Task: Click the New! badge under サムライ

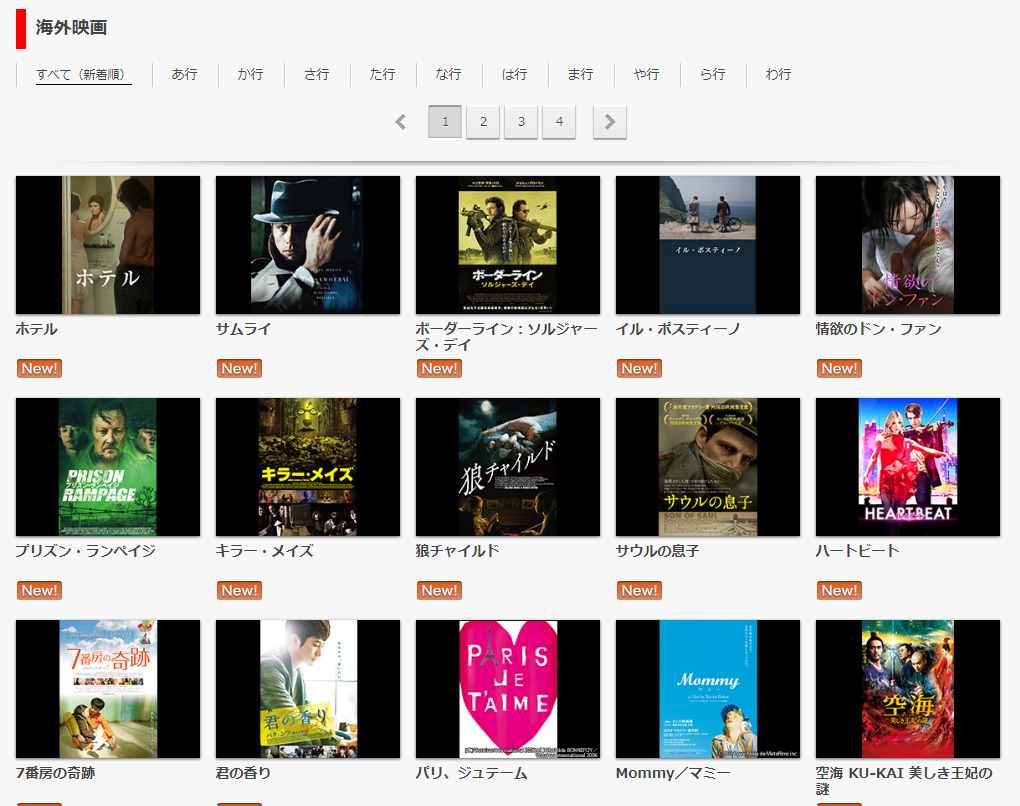Action: pyautogui.click(x=239, y=369)
